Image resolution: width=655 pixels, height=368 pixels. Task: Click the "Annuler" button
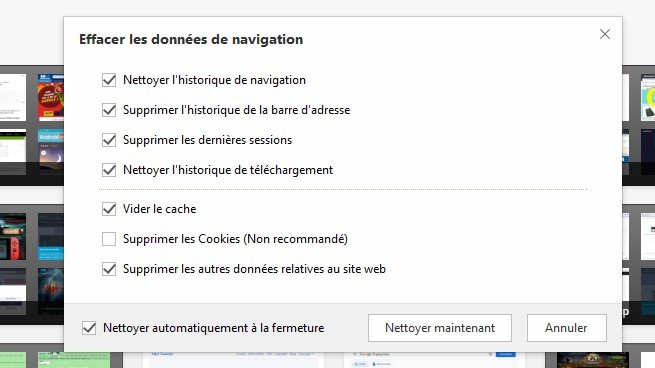click(566, 328)
